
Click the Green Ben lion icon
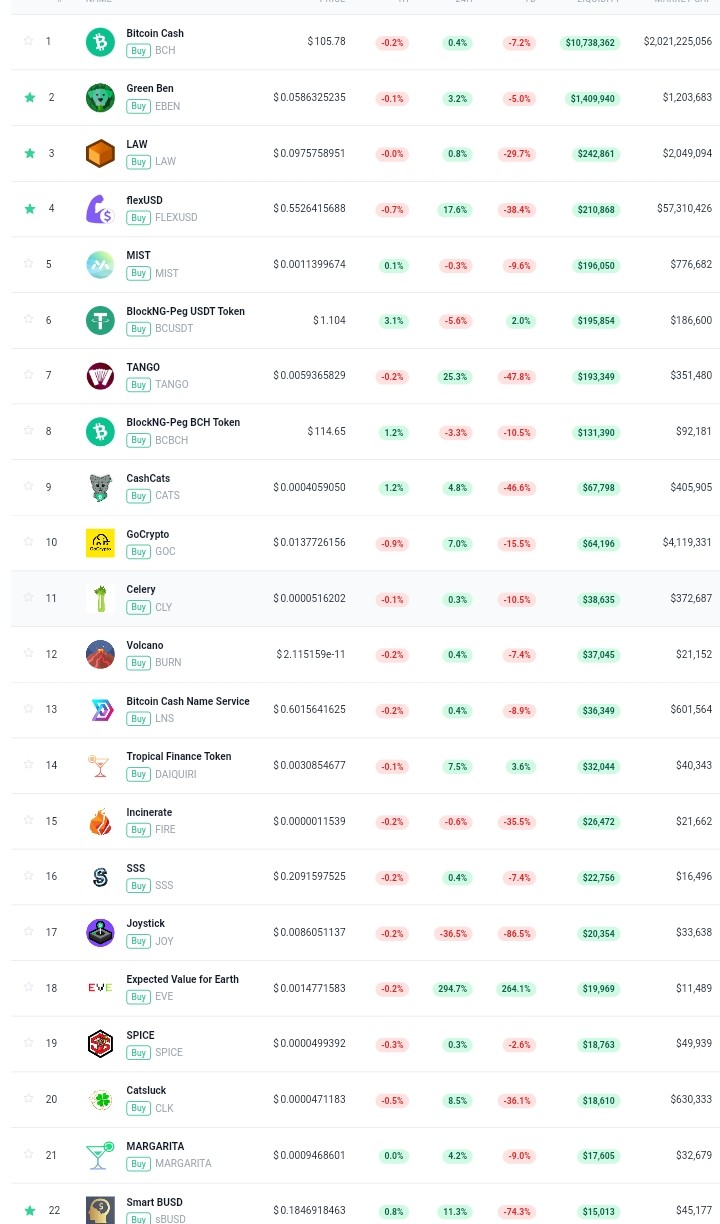(x=100, y=98)
